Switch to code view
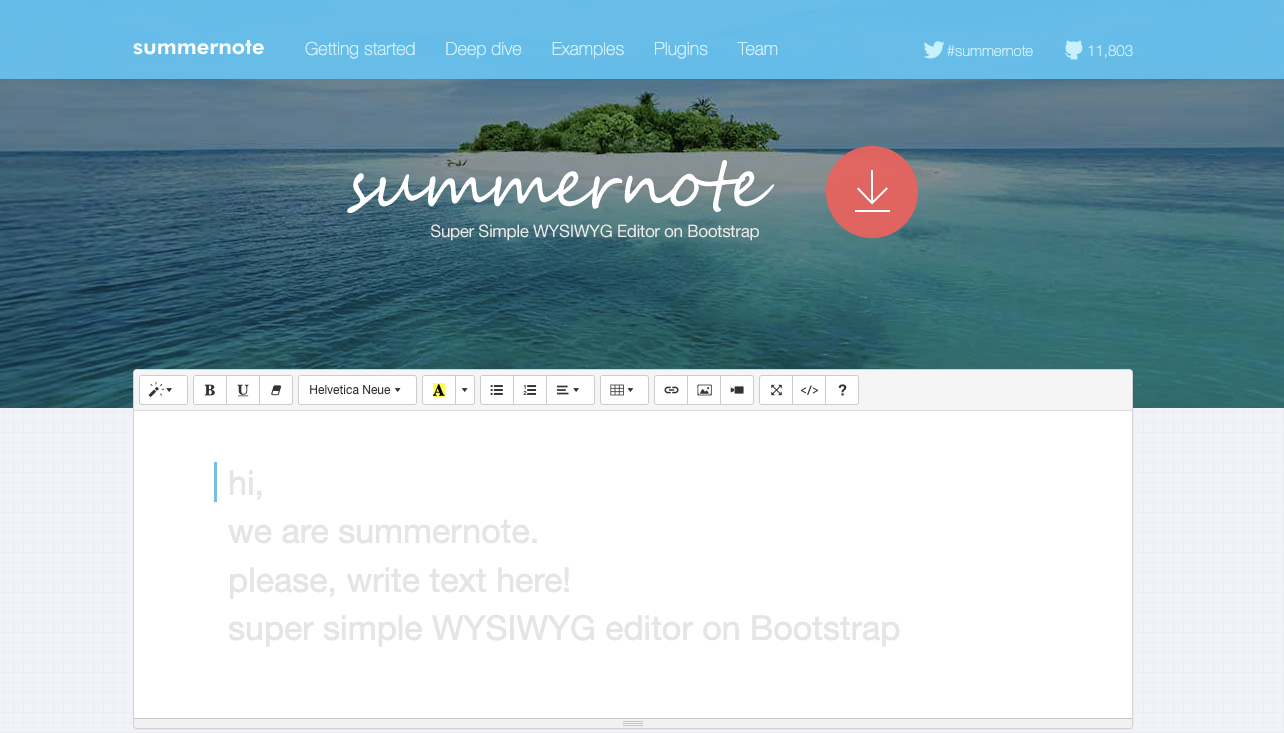Viewport: 1284px width, 733px height. click(x=809, y=390)
